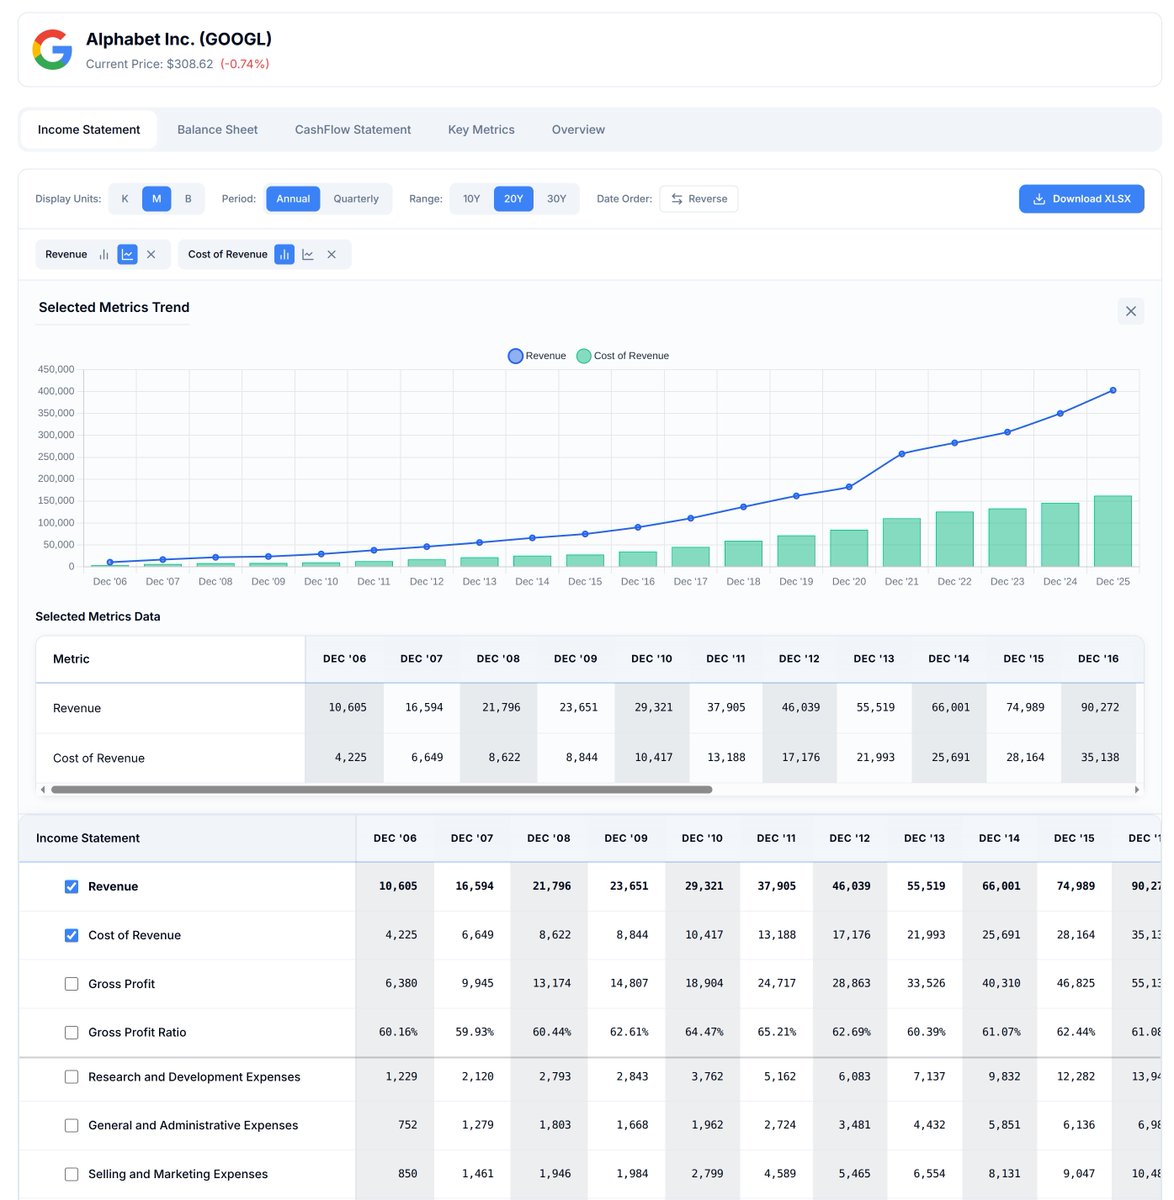Click the Dec '25 cost of revenue bar
The height and width of the screenshot is (1200, 1174).
1113,531
